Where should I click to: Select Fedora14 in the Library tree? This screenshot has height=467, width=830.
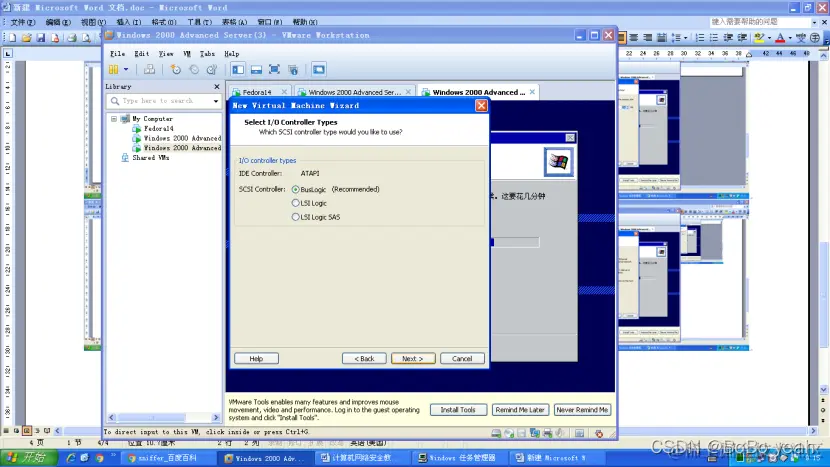click(158, 128)
